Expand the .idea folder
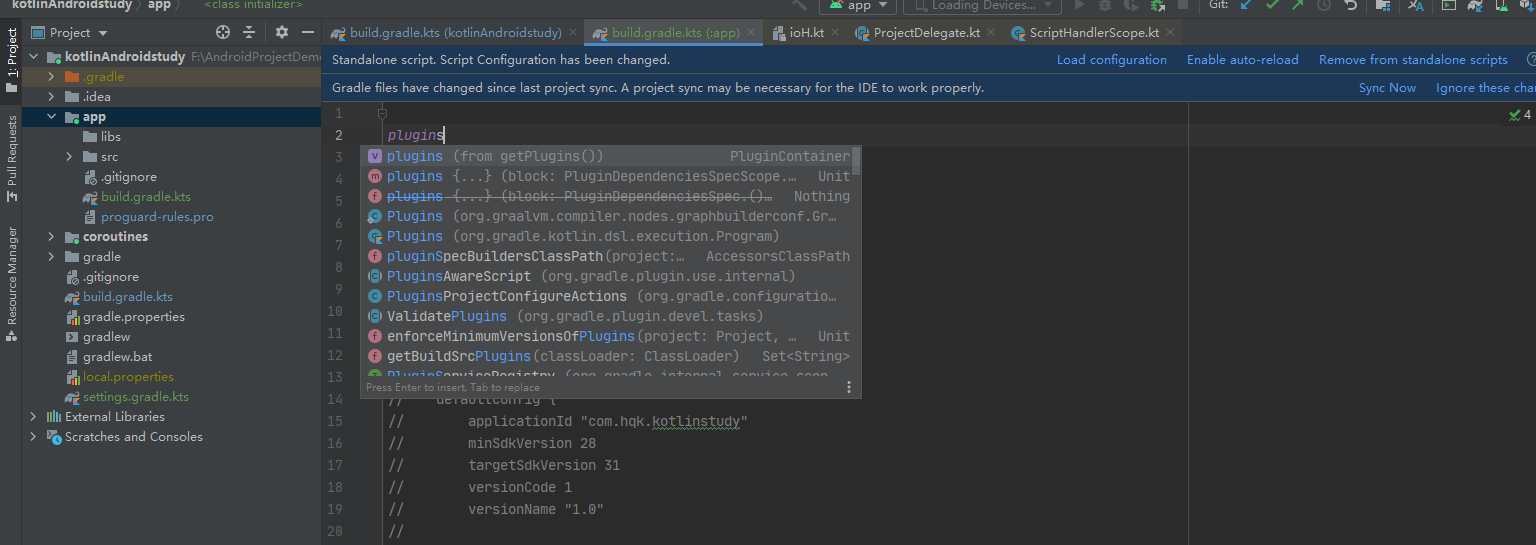Image resolution: width=1536 pixels, height=545 pixels. 51,97
